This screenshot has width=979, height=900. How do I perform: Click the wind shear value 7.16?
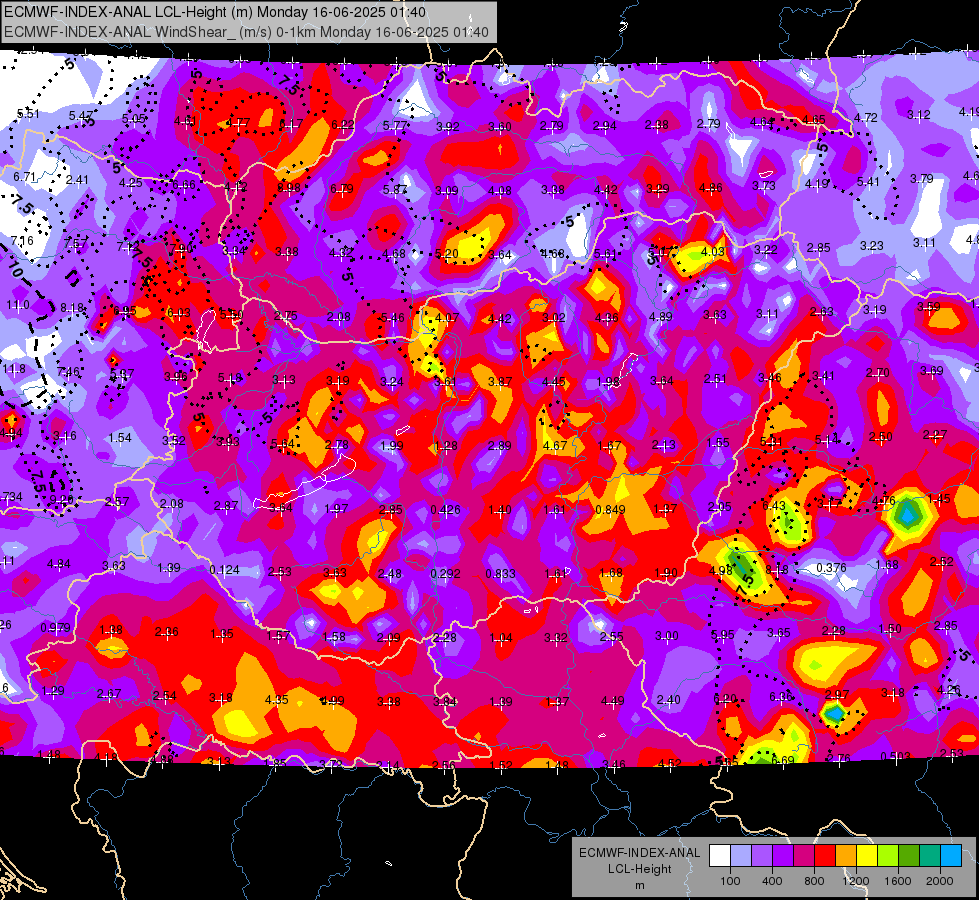pos(22,240)
